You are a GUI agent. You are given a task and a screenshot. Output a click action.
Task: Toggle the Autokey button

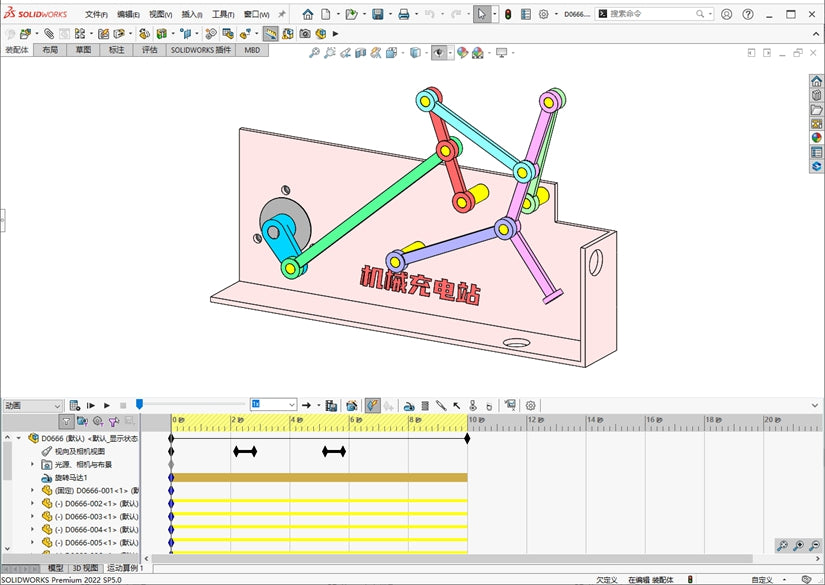[372, 406]
